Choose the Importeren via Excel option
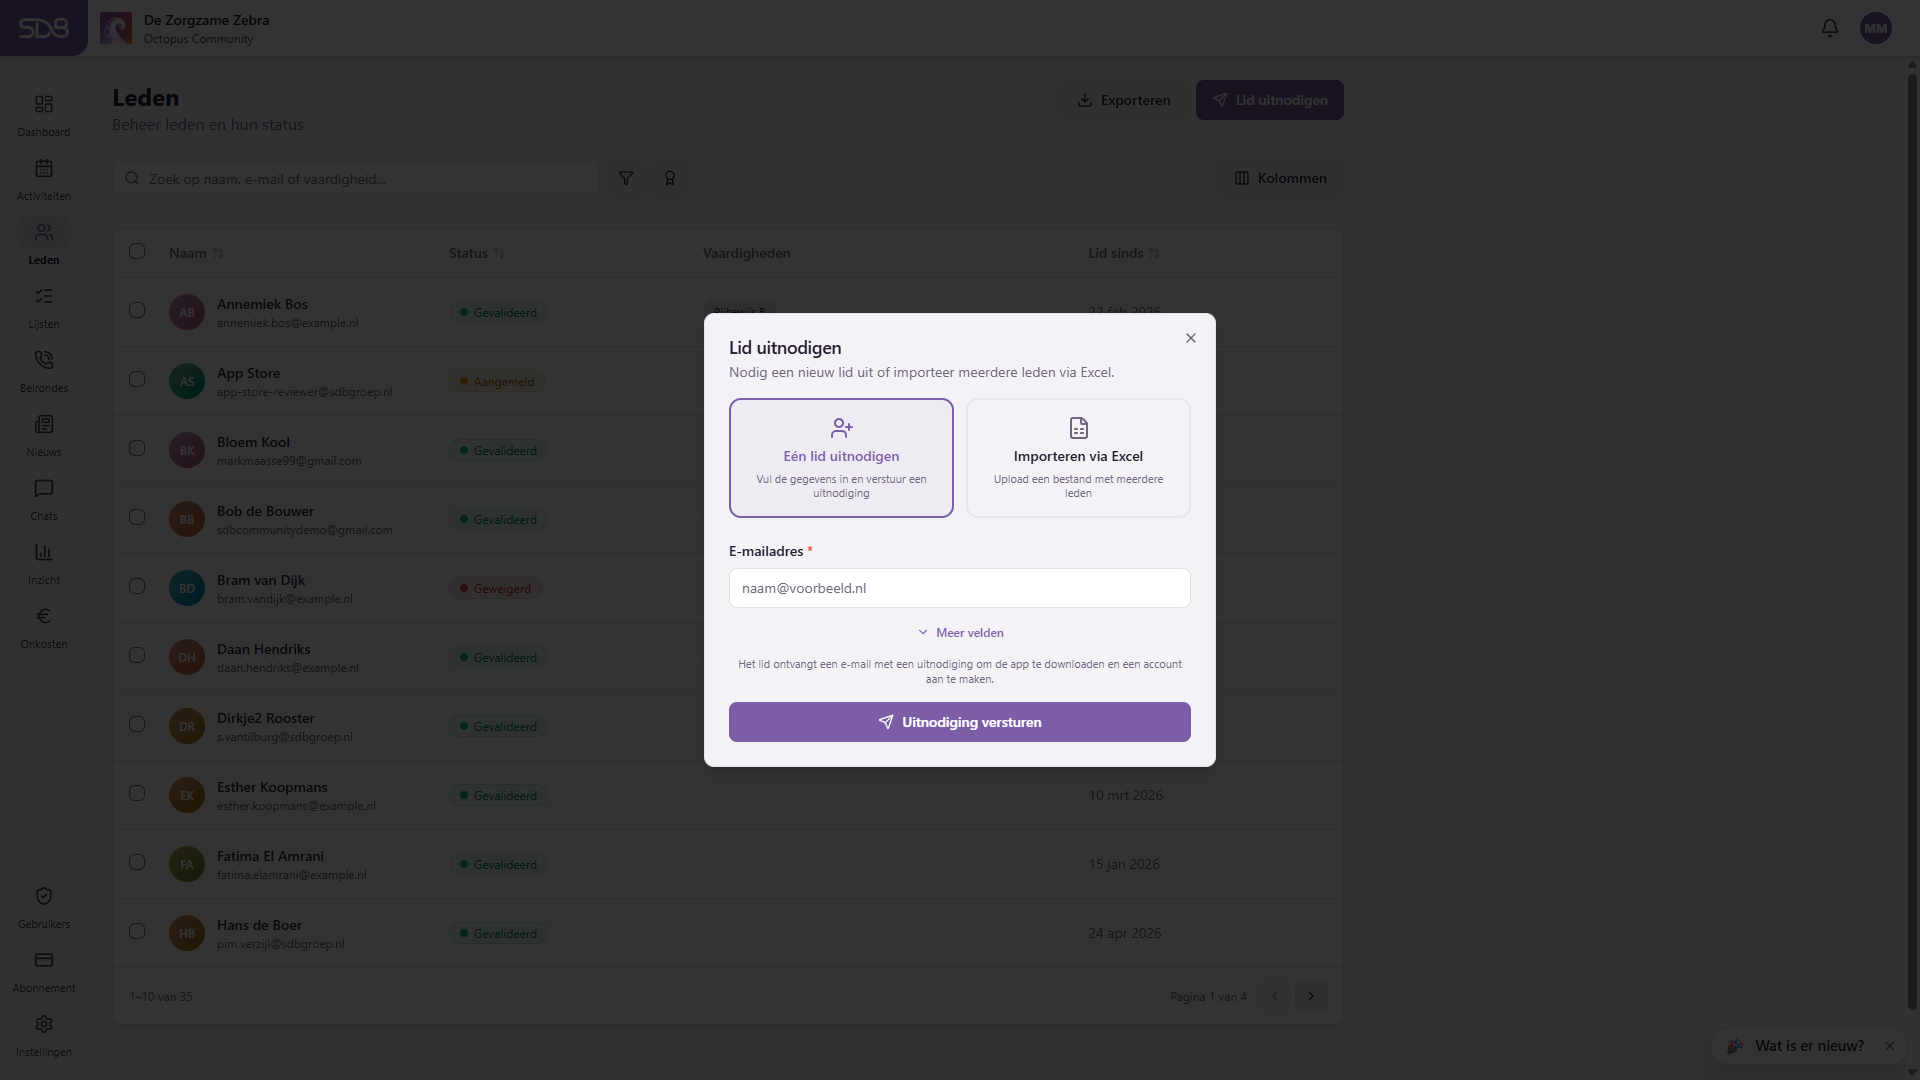The height and width of the screenshot is (1080, 1920). 1078,458
